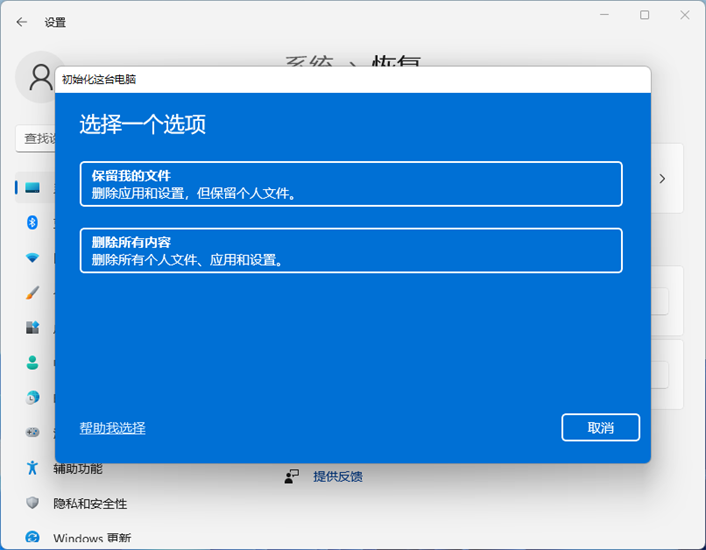Choose the 删除所有内容 option
Screen dimensions: 706x550
tap(351, 250)
